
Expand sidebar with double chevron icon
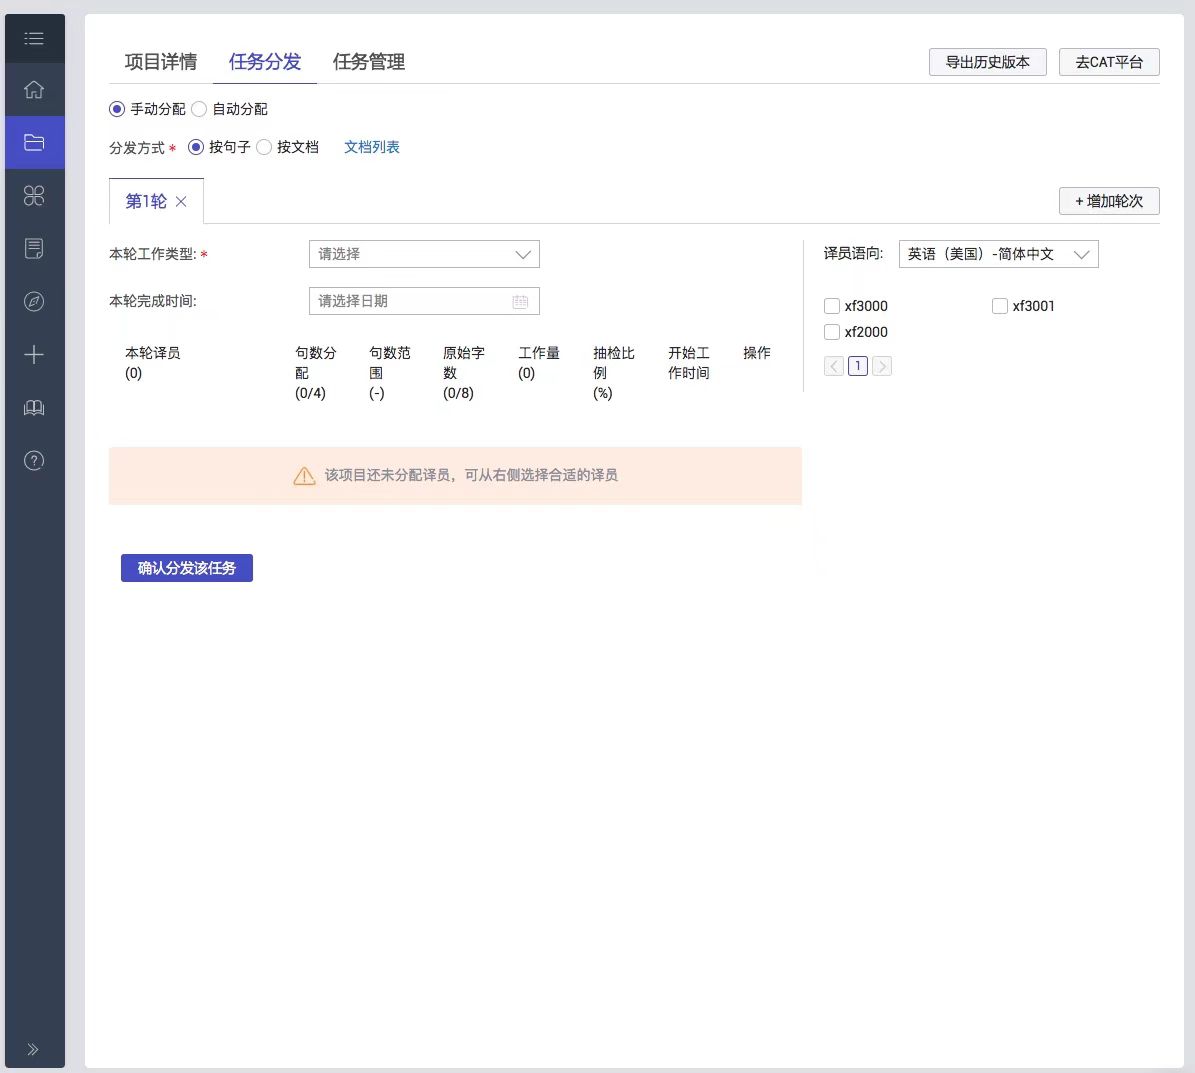33,1049
